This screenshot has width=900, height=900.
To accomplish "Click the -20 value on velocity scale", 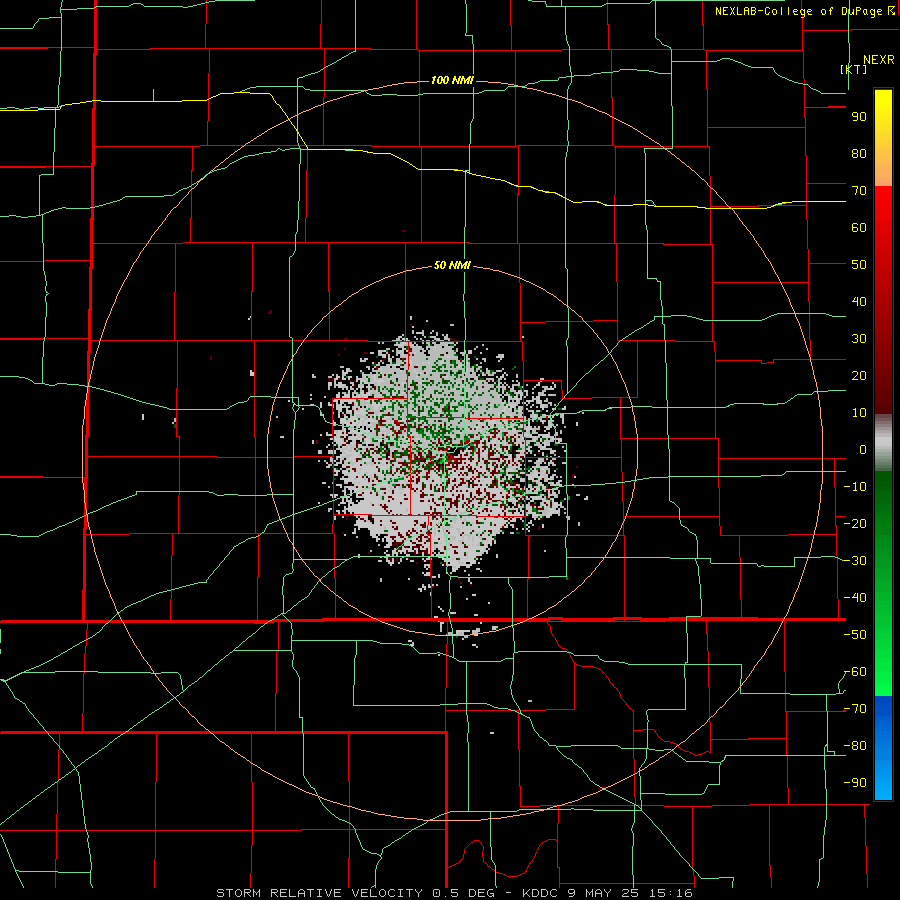I will click(x=855, y=523).
